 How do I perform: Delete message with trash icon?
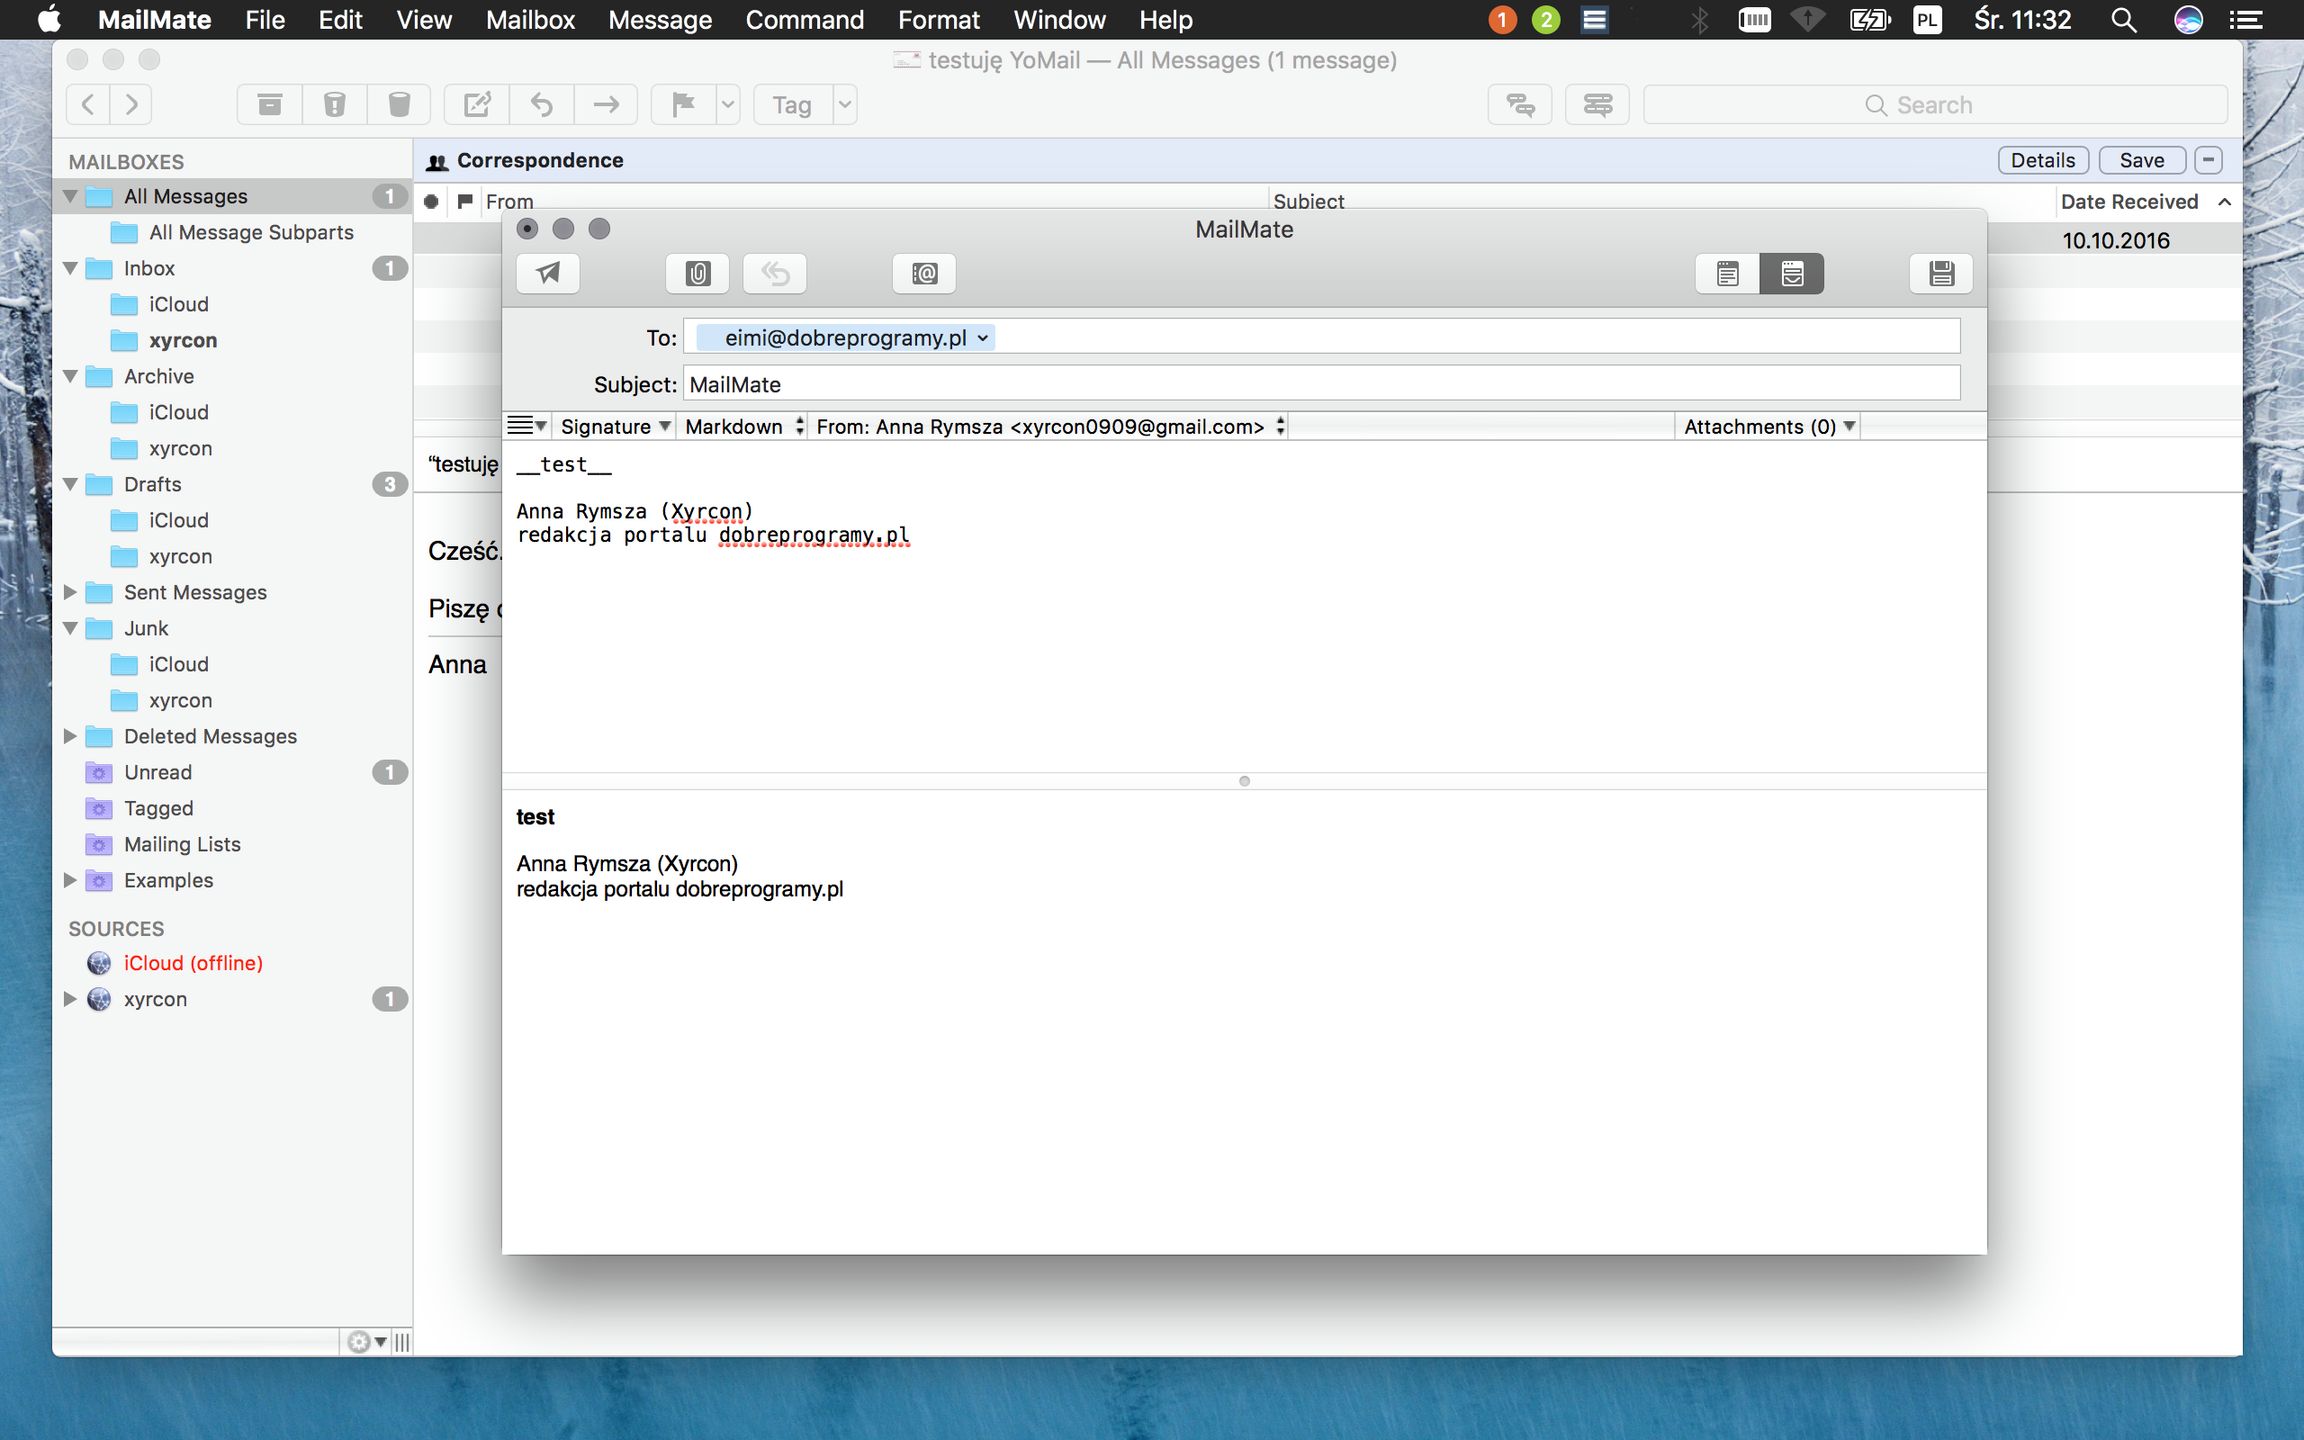tap(400, 103)
